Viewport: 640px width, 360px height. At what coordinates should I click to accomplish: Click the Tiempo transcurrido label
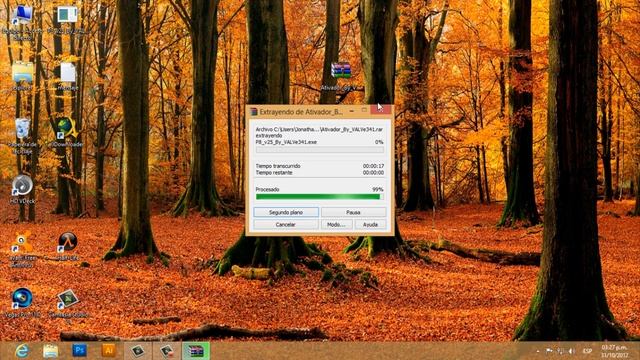point(278,166)
